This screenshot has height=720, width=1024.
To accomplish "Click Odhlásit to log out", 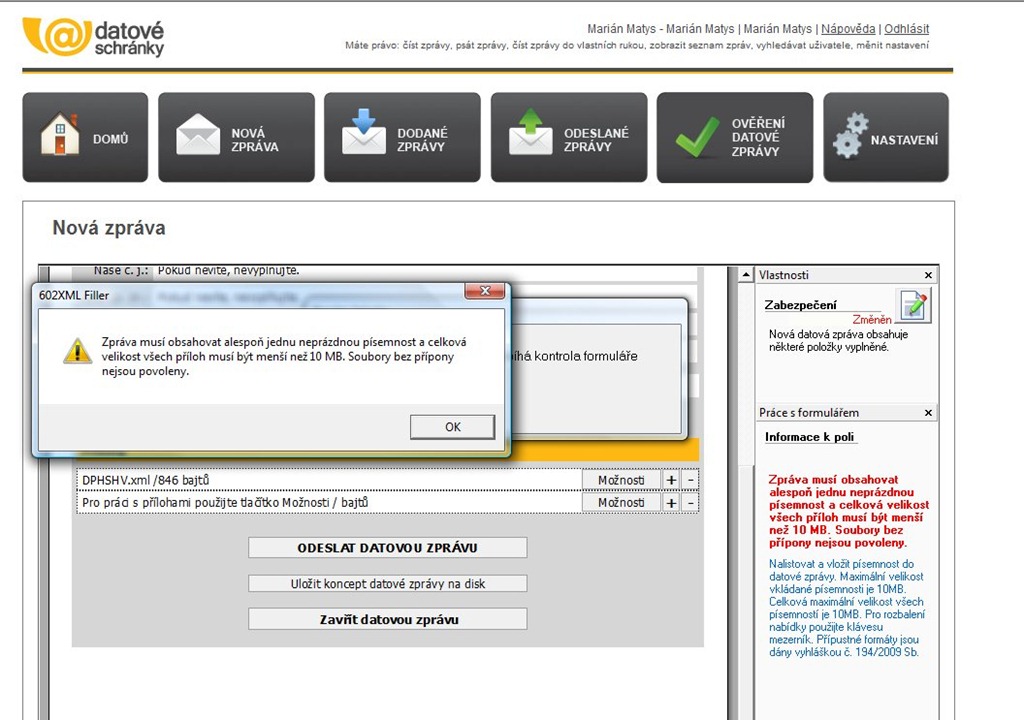I will pos(906,29).
